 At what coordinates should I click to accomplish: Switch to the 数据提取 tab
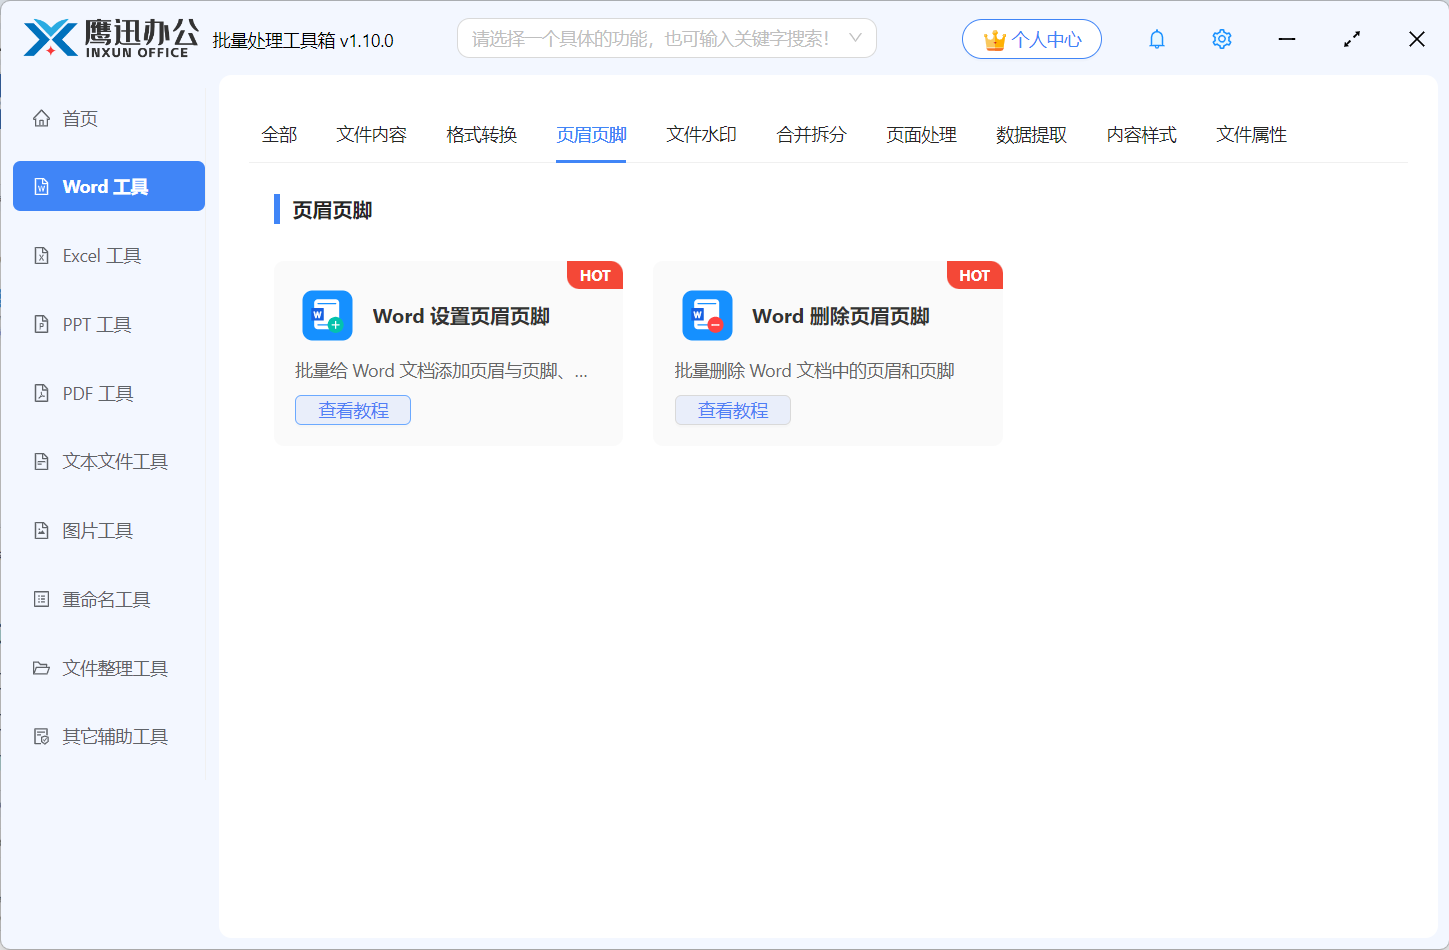coord(1031,134)
